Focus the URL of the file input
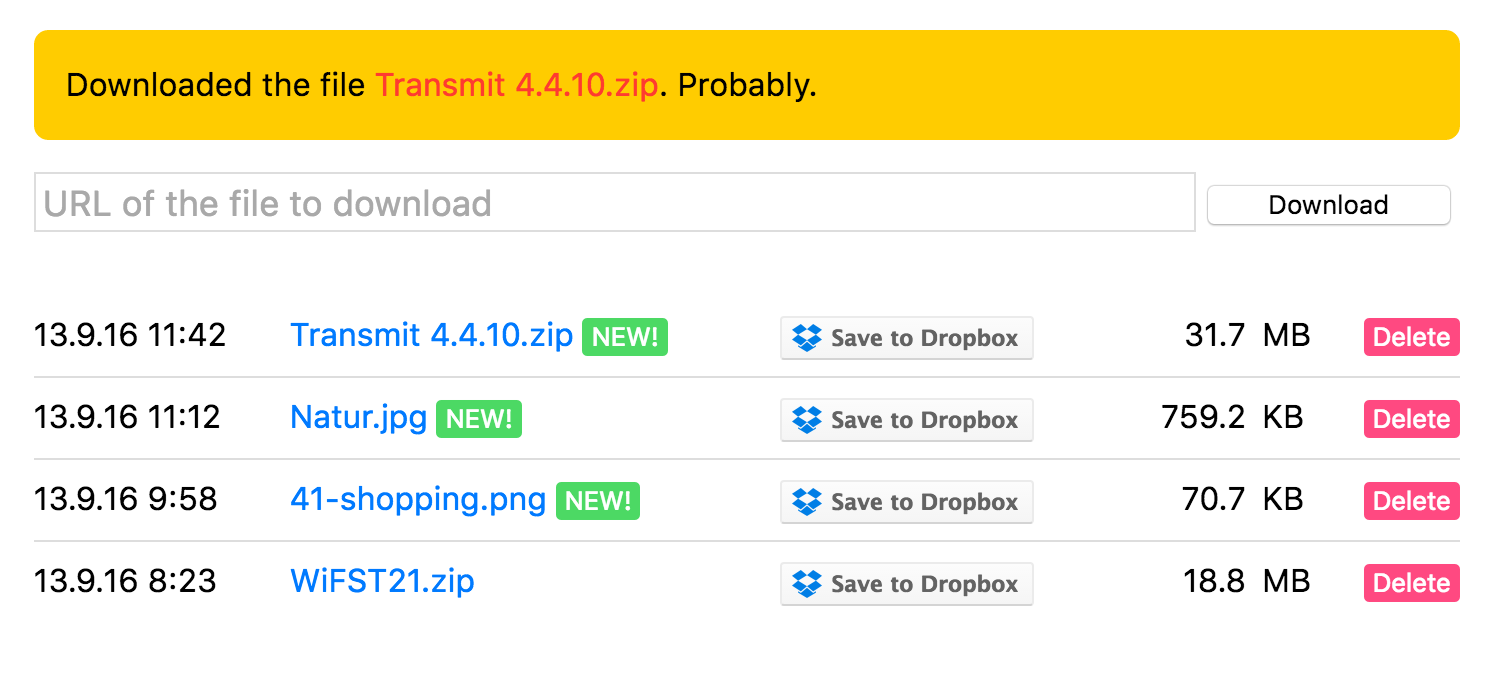Image resolution: width=1494 pixels, height=690 pixels. point(614,203)
